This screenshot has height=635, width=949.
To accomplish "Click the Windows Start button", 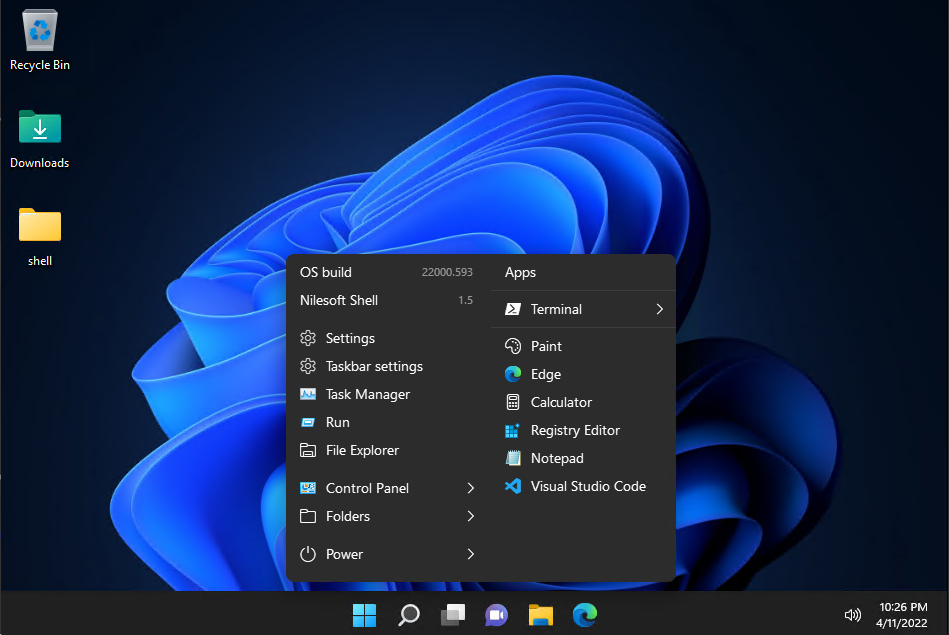I will [364, 615].
